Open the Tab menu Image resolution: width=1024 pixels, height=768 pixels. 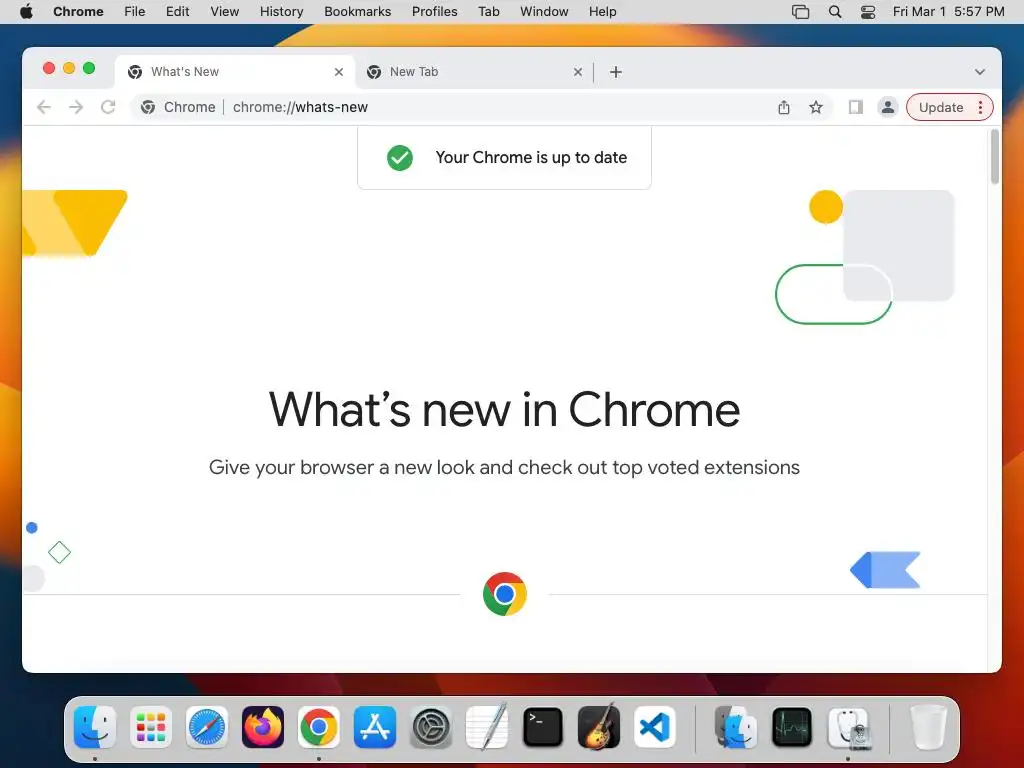(x=488, y=12)
